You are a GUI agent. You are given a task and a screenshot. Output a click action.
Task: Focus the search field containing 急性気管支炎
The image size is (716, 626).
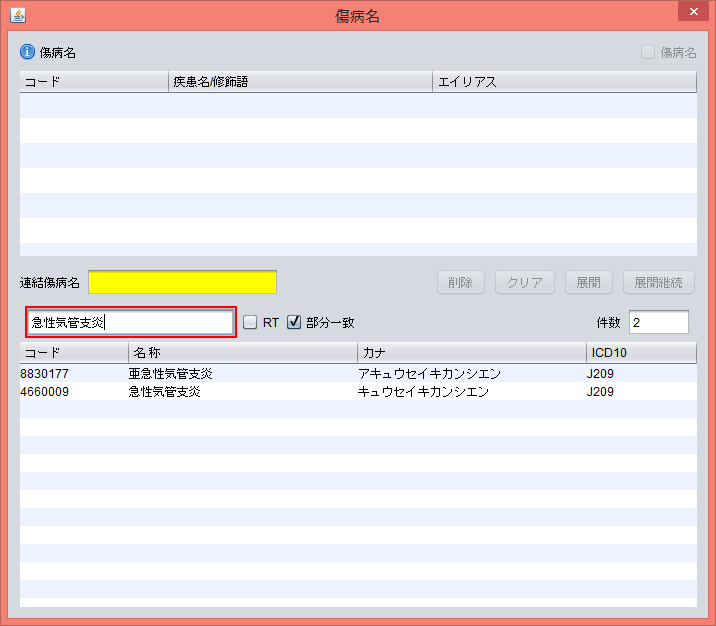pyautogui.click(x=131, y=322)
